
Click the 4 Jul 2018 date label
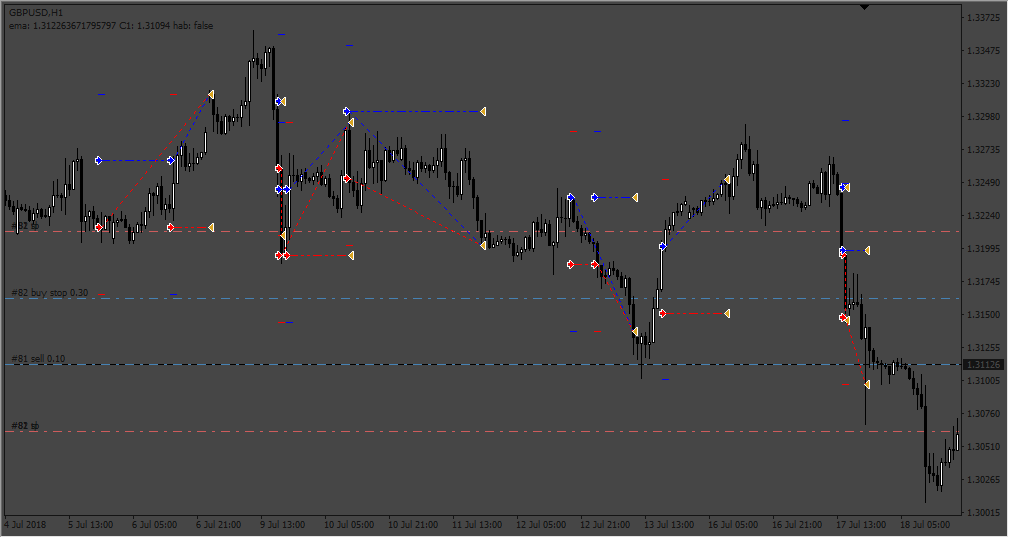click(24, 524)
